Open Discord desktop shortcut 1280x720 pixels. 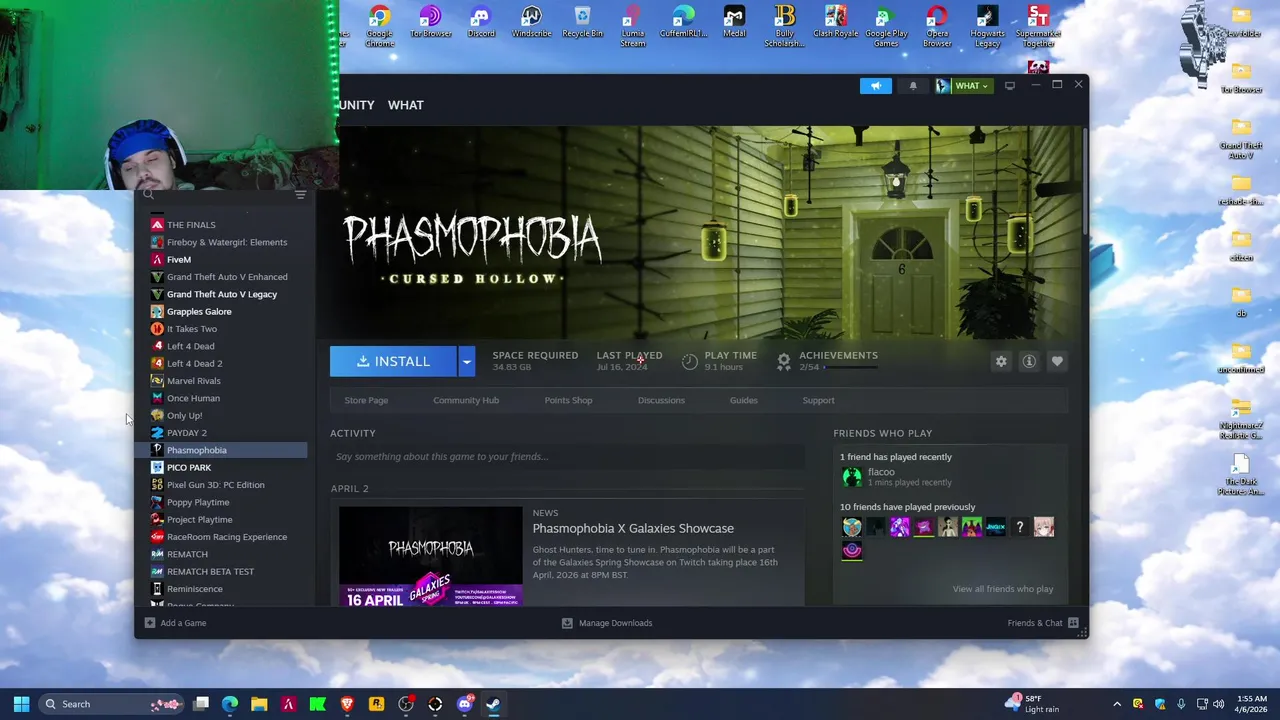481,22
